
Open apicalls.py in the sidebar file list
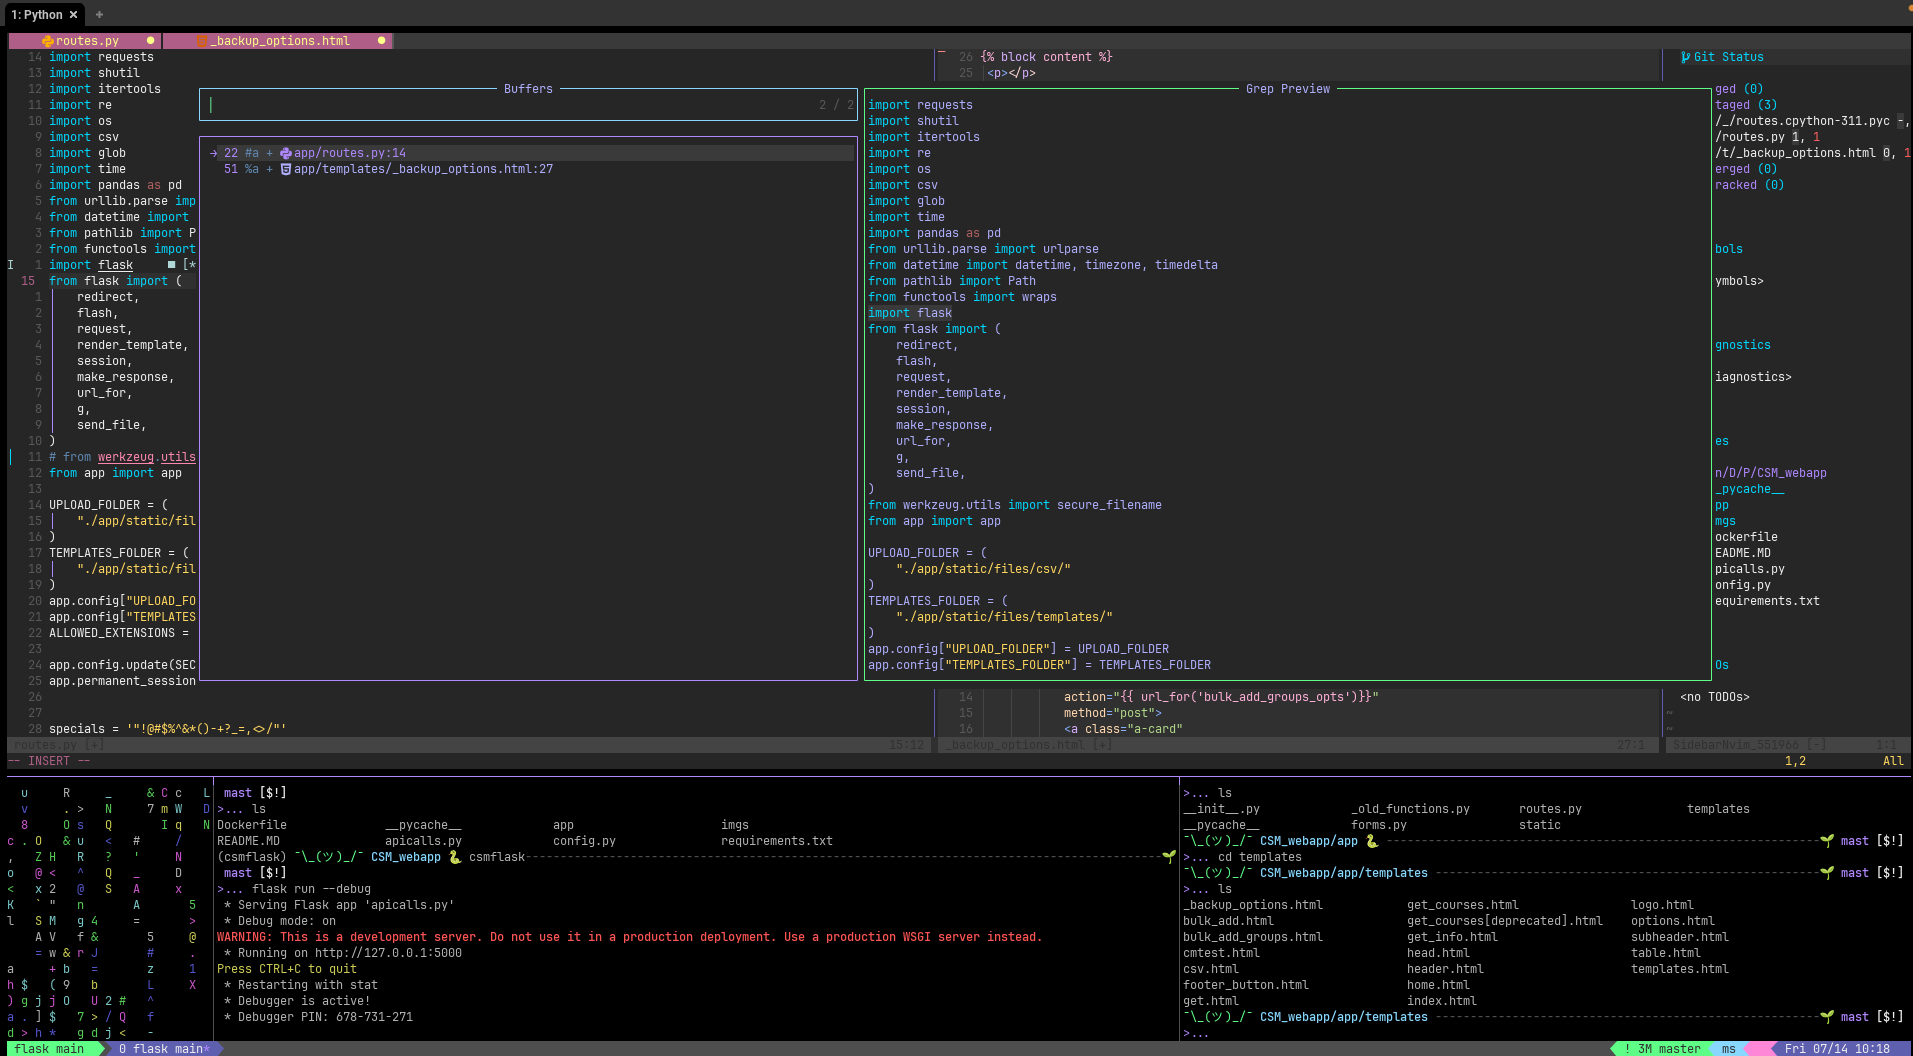1749,569
